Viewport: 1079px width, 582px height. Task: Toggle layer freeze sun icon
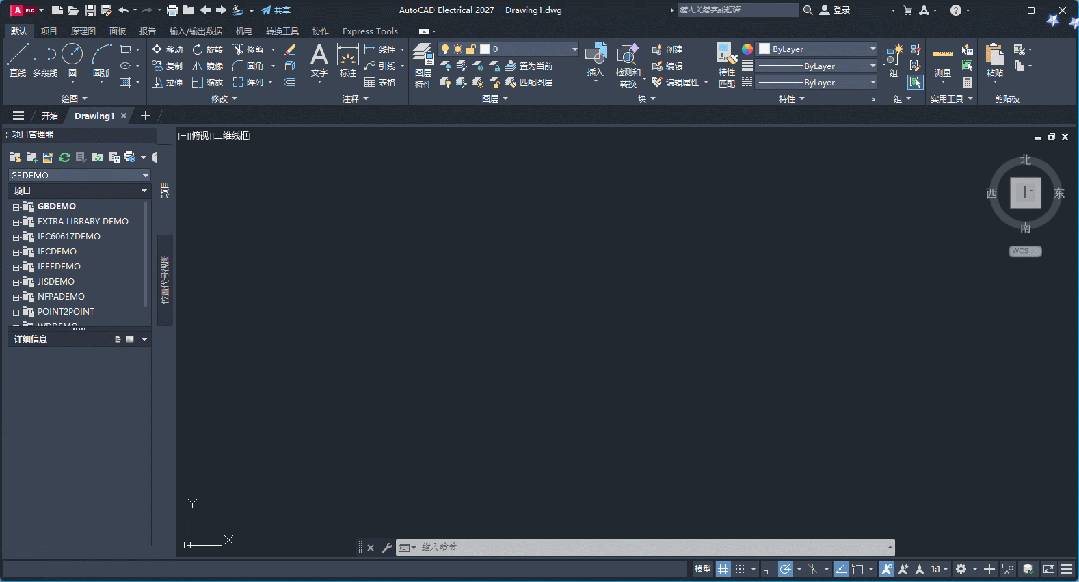[458, 49]
